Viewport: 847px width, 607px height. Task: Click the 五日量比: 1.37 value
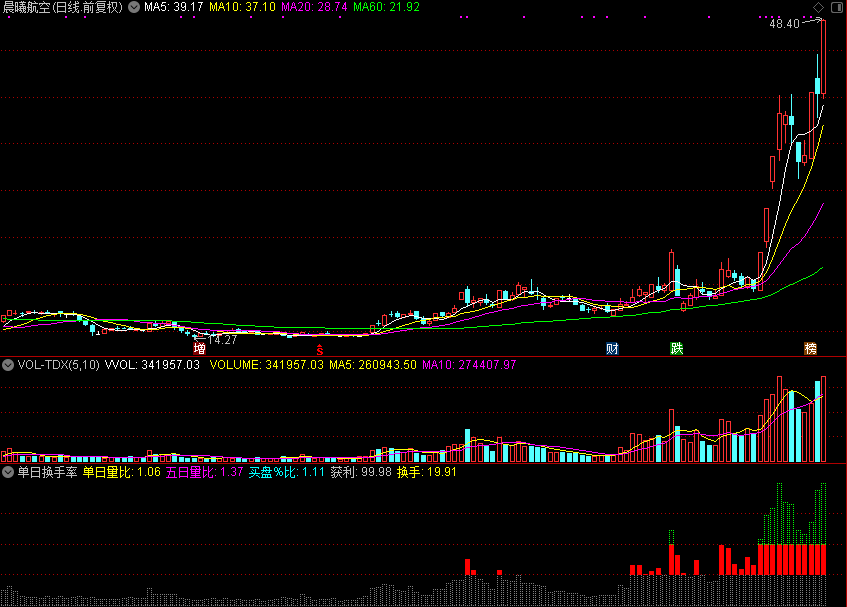(204, 472)
